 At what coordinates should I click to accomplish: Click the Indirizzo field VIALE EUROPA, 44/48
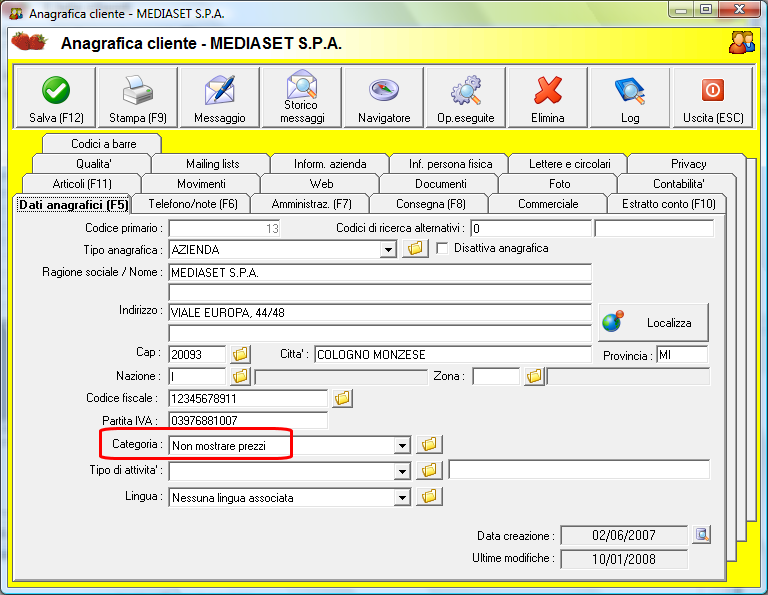[x=380, y=312]
